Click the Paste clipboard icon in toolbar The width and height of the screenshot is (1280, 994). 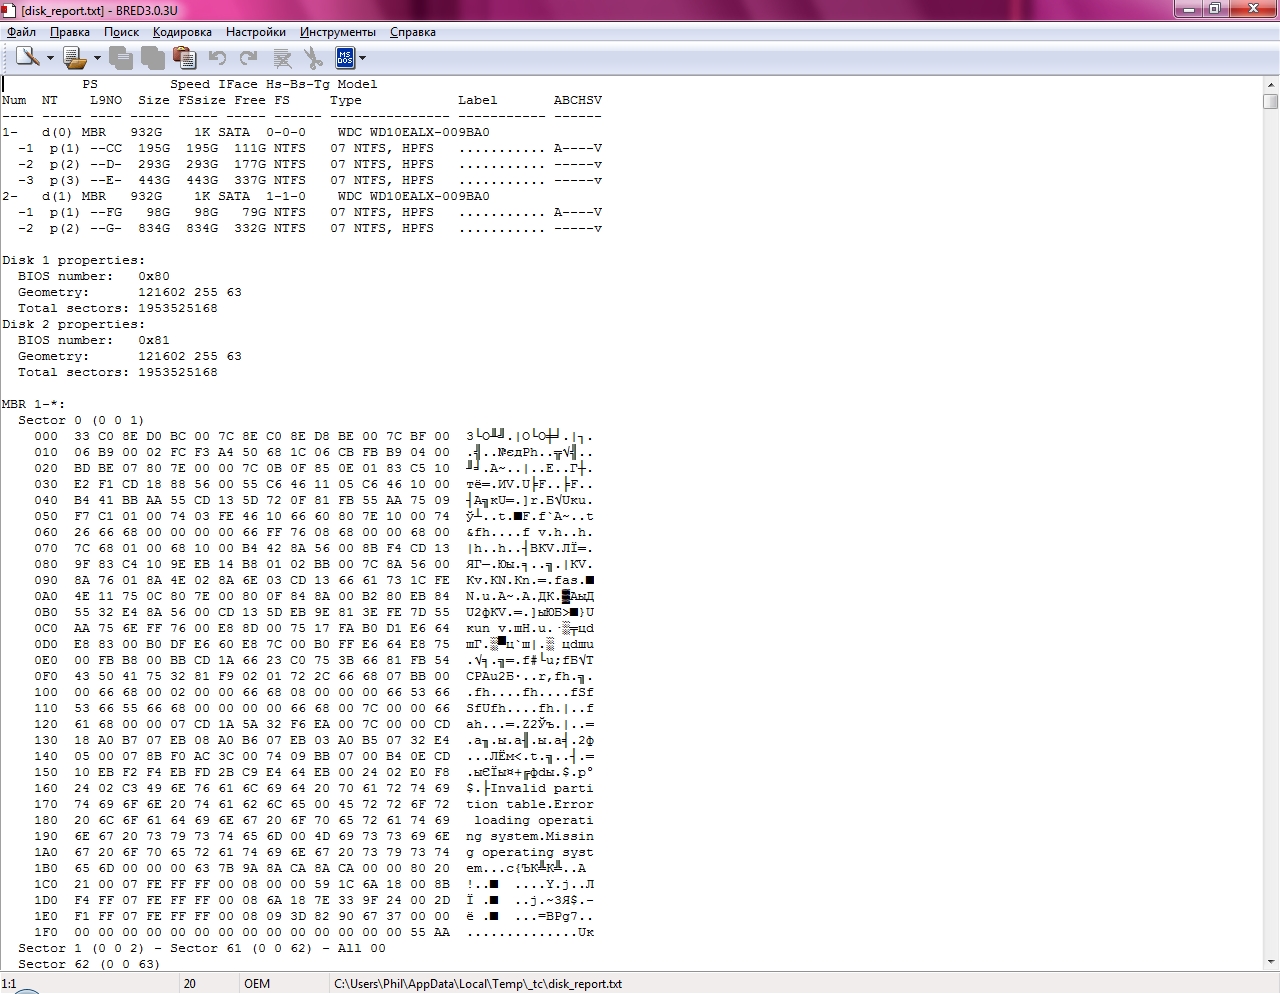(x=185, y=58)
